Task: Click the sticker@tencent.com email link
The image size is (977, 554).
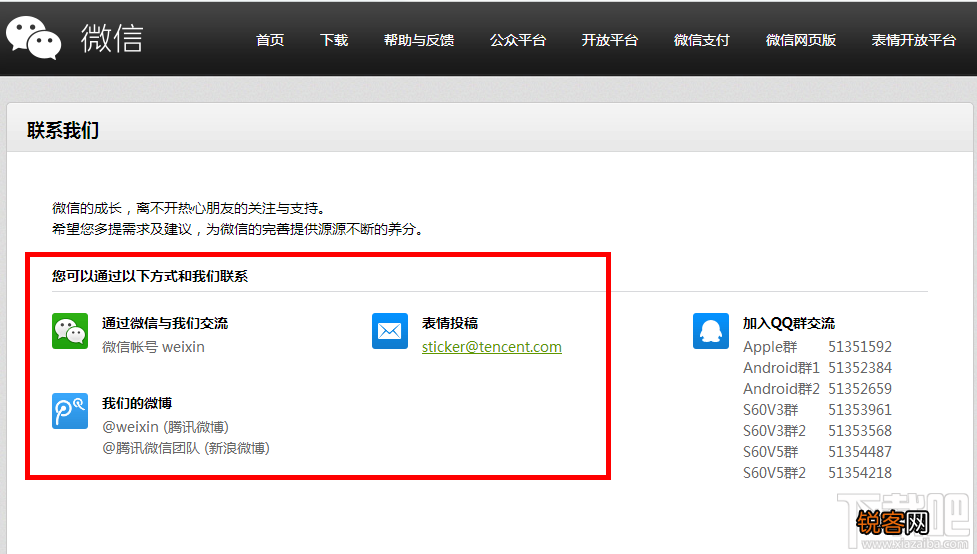Action: coord(492,347)
